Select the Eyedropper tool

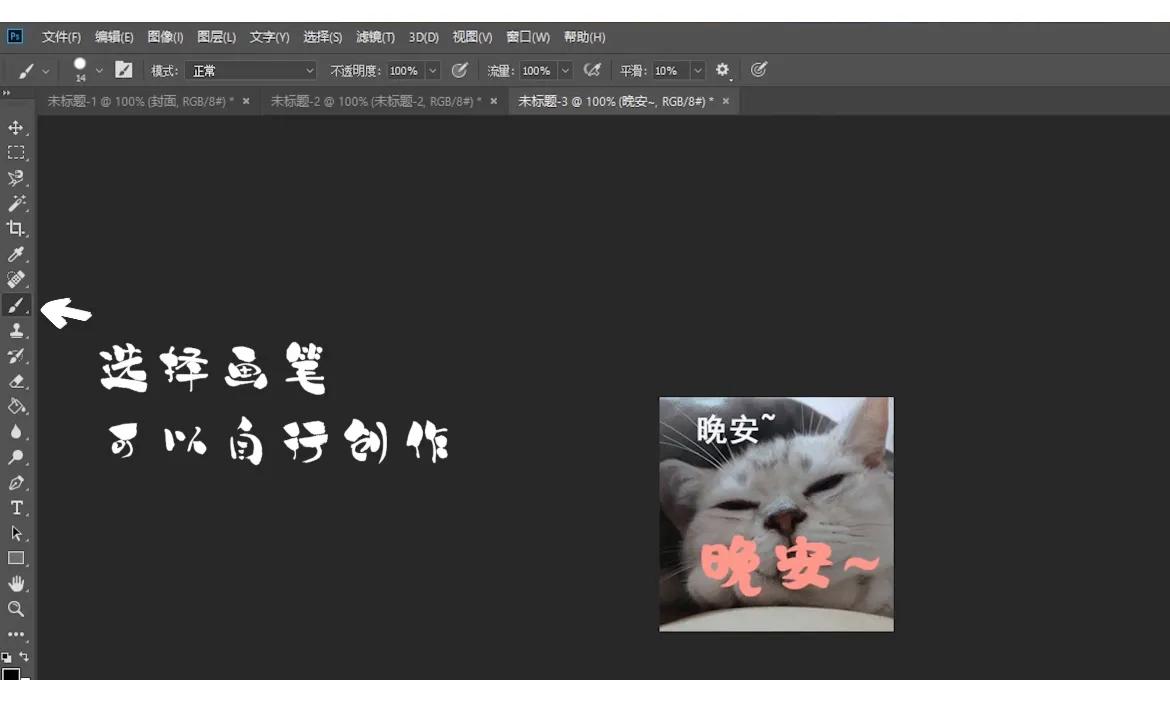15,254
